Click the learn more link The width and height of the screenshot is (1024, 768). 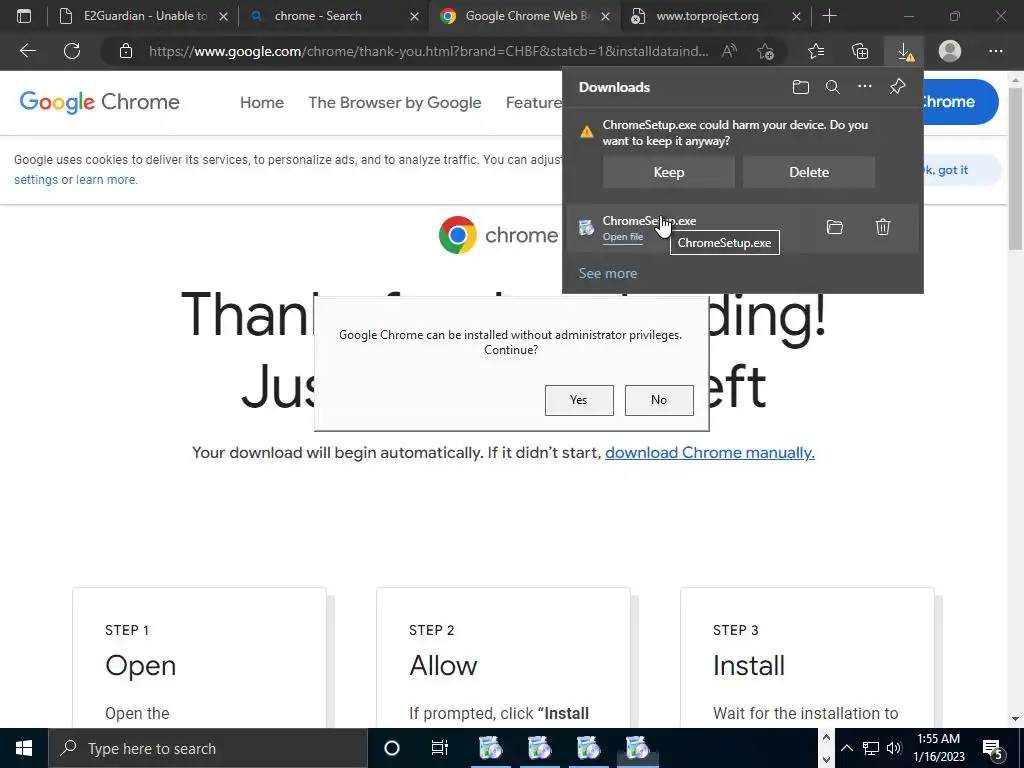tap(106, 180)
